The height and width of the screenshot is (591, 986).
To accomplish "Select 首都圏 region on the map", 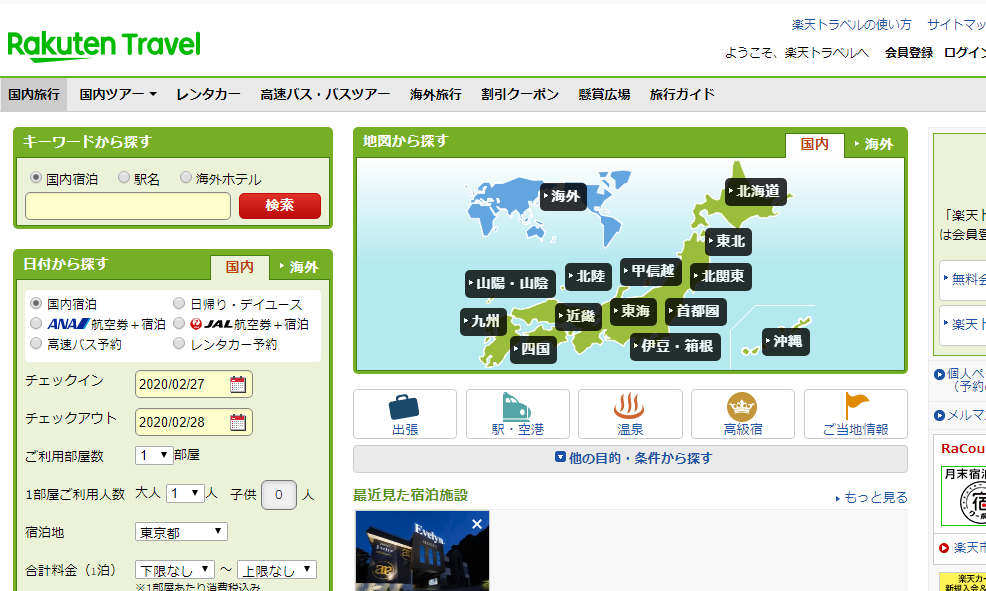I will click(x=696, y=311).
